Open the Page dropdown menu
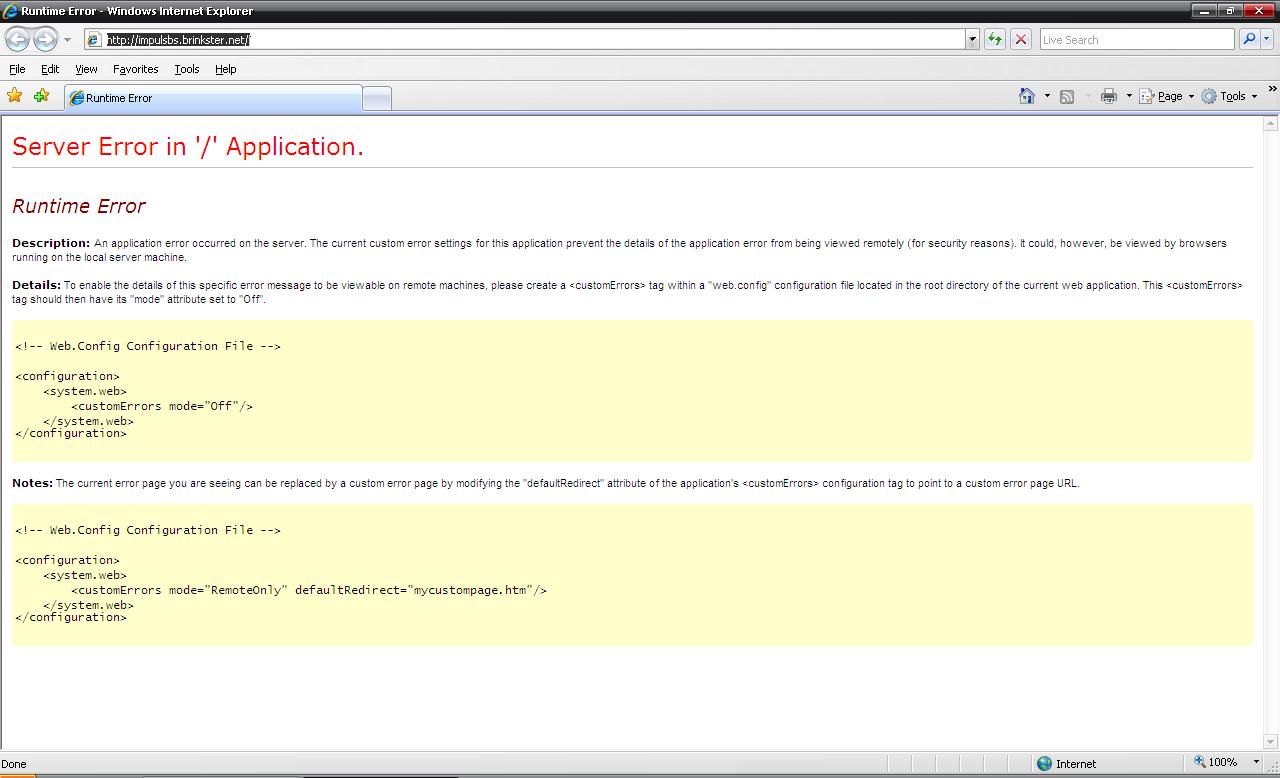 click(x=1169, y=96)
